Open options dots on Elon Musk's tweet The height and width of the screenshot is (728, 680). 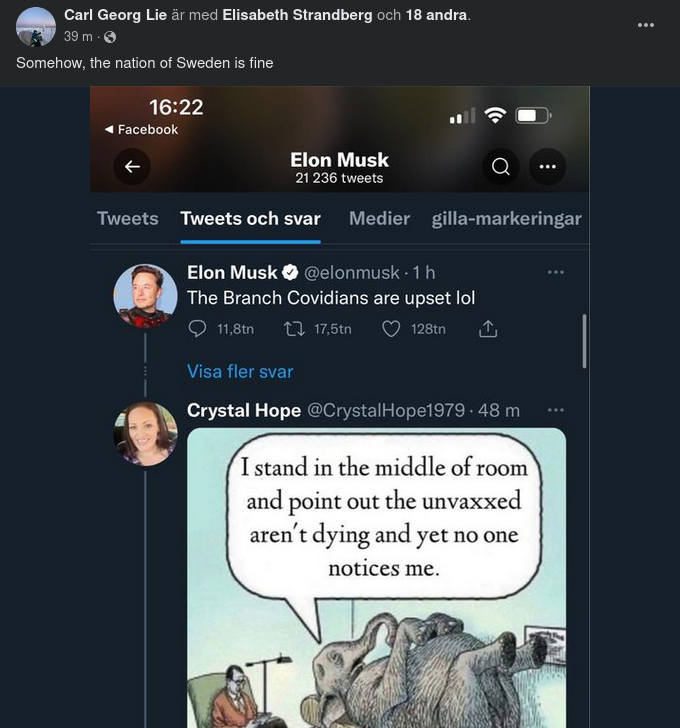[x=556, y=272]
